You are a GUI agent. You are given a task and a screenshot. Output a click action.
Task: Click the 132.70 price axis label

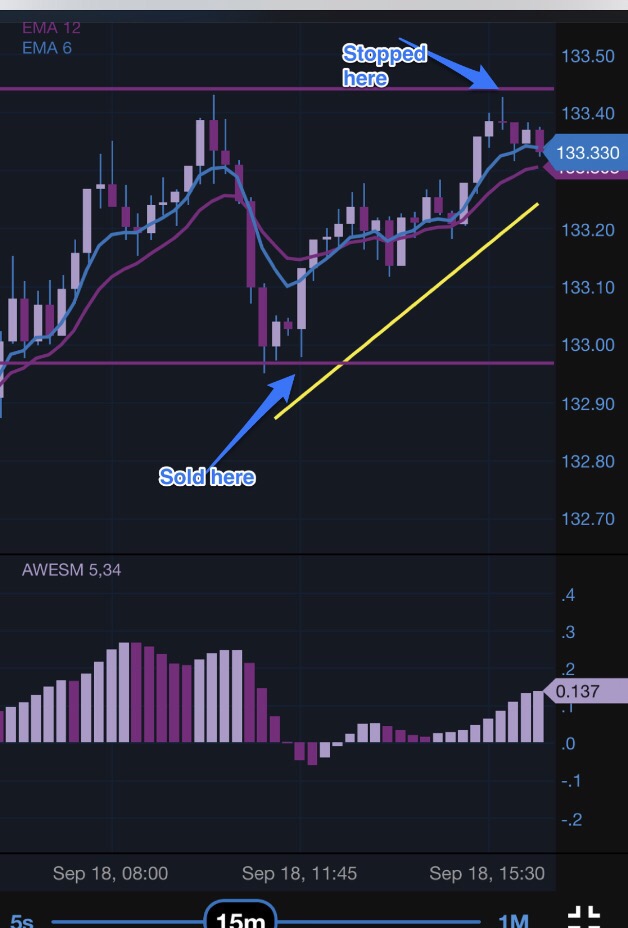(588, 519)
